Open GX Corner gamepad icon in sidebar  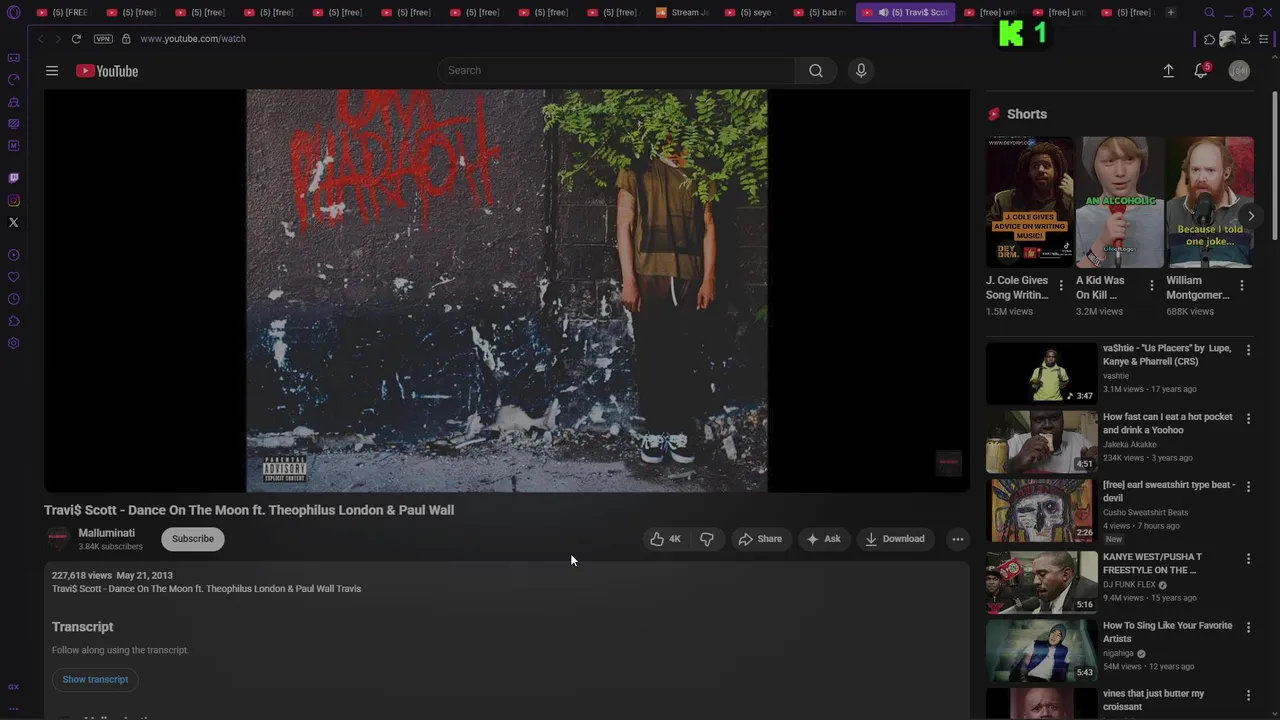pyautogui.click(x=13, y=58)
